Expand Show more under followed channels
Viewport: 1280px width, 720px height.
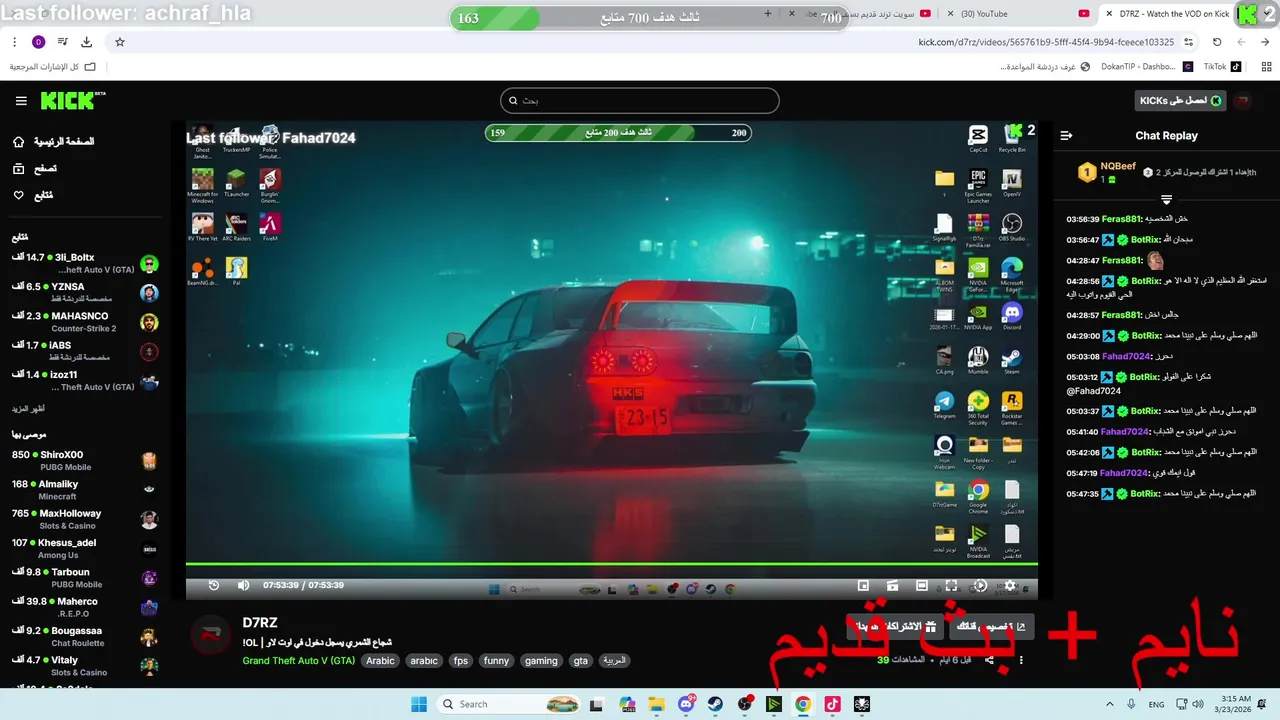[28, 409]
